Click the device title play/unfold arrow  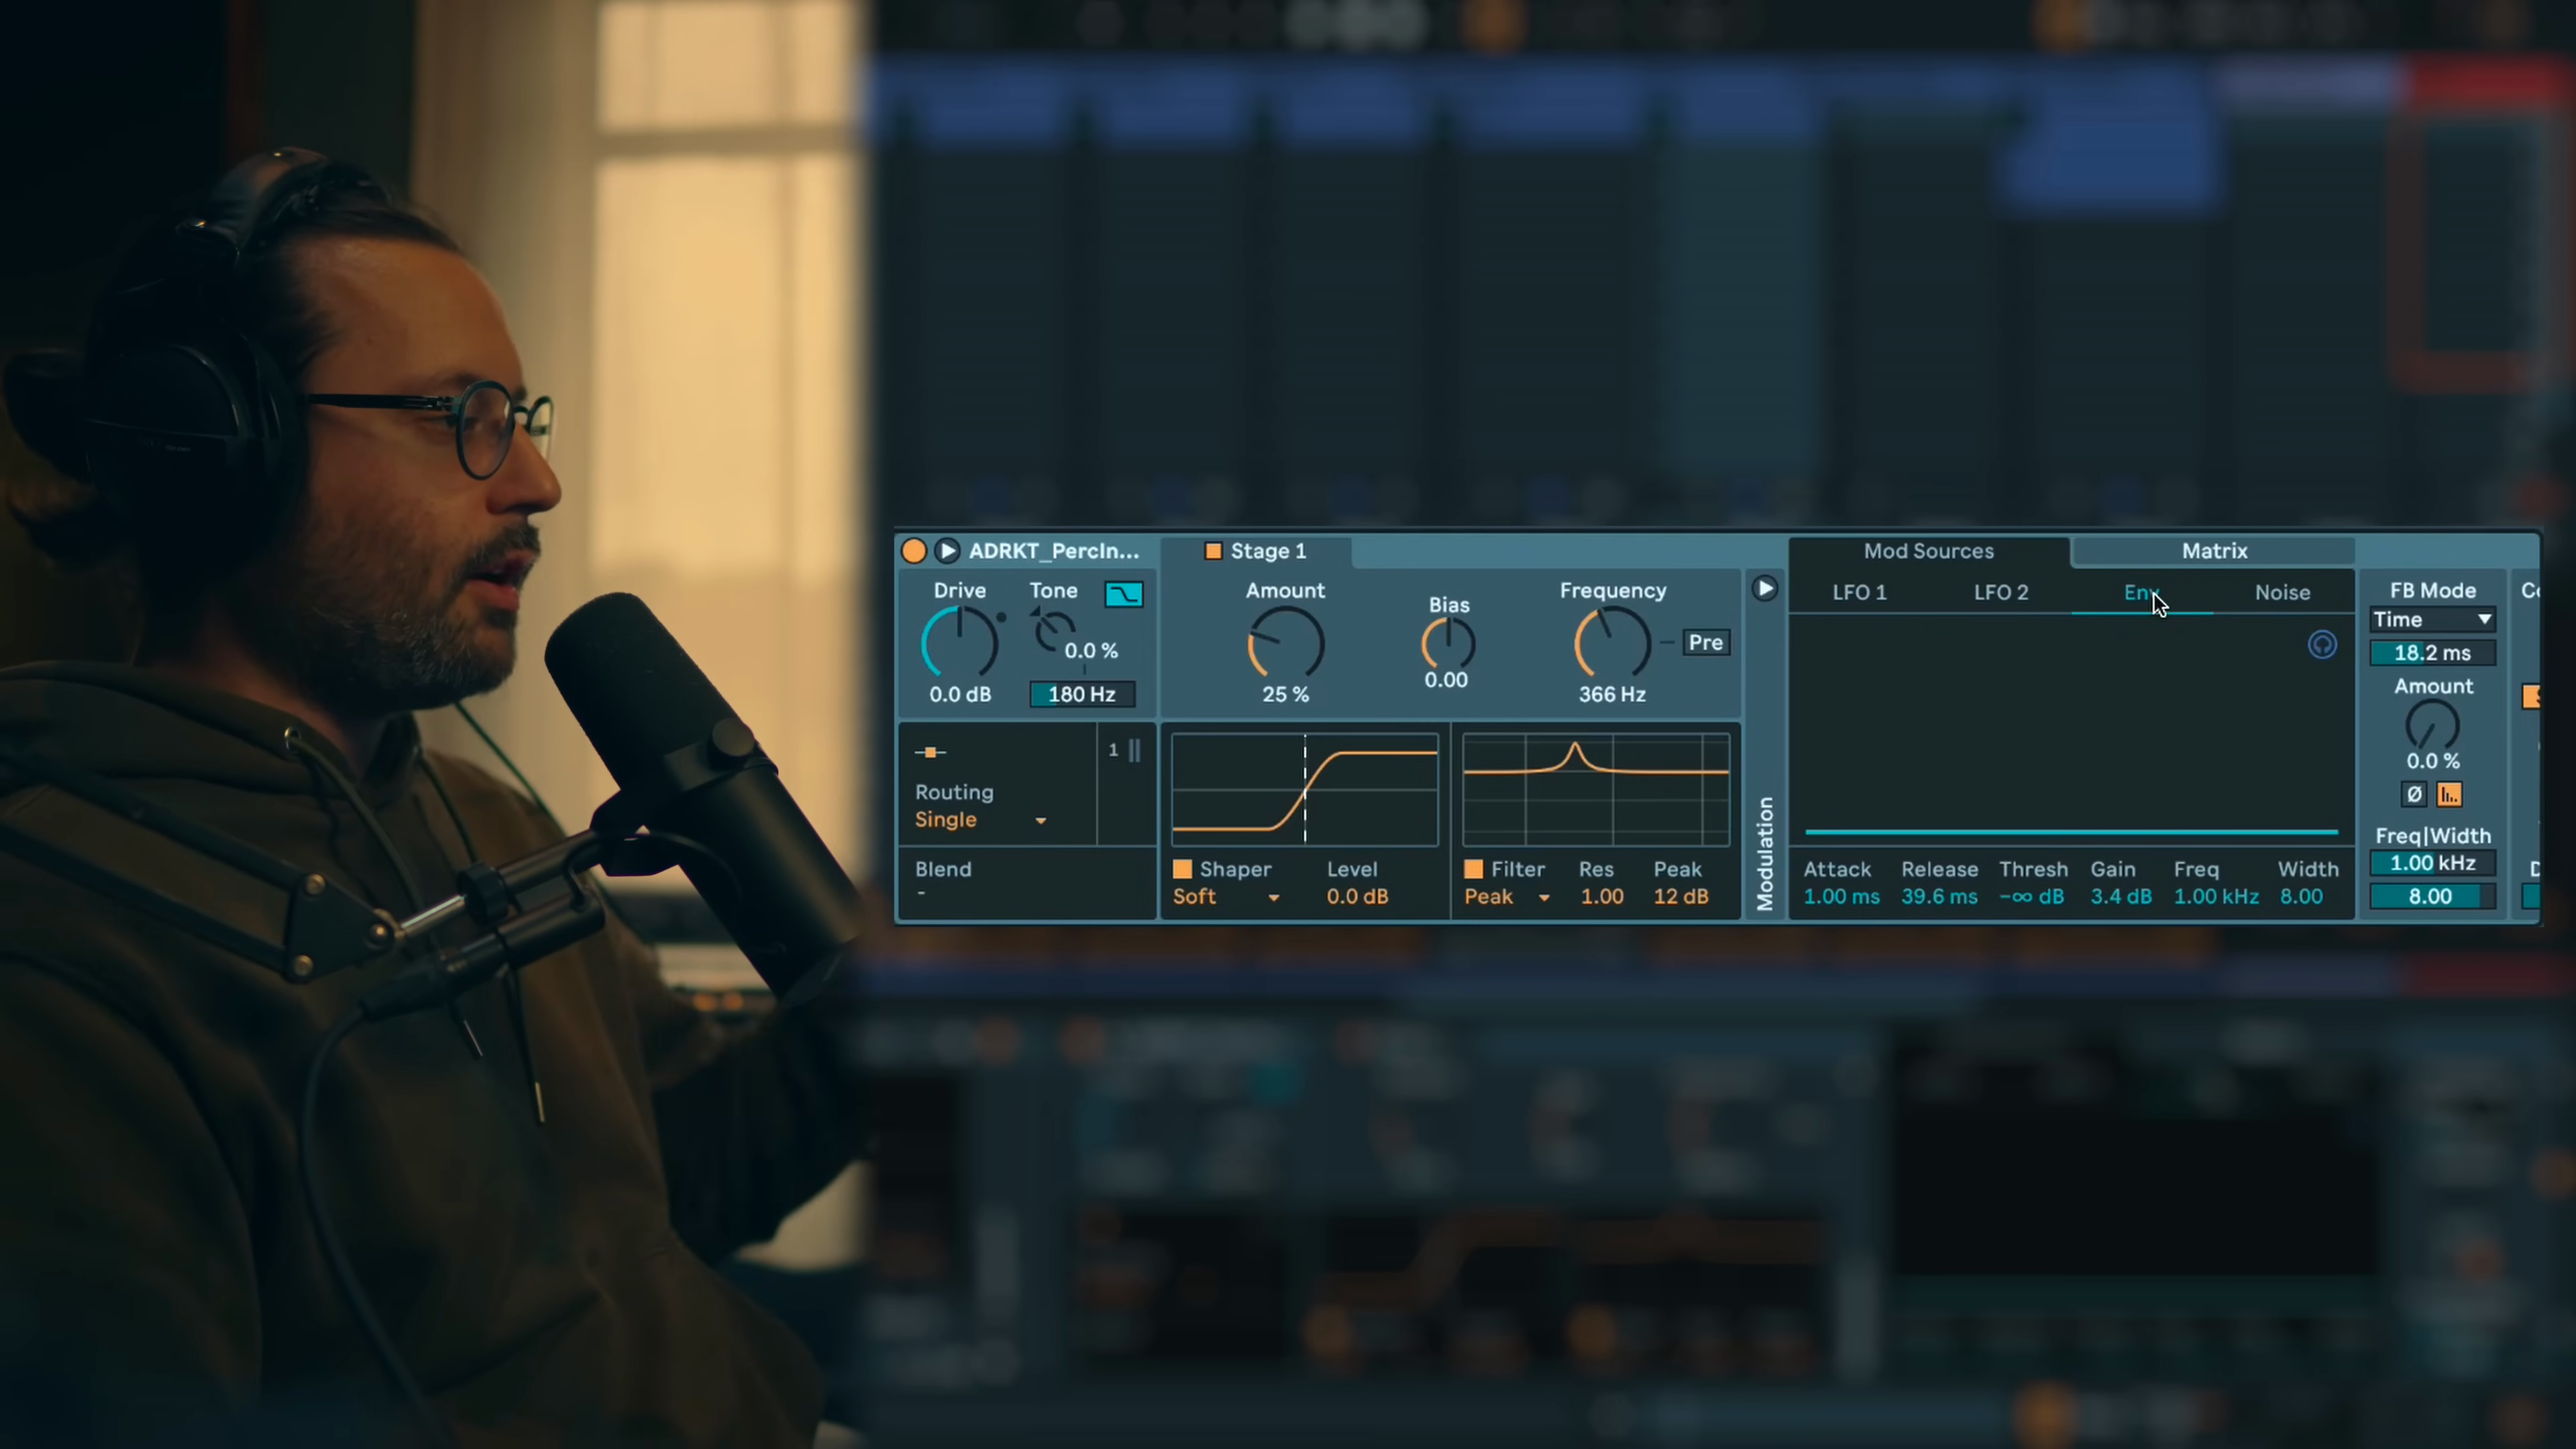pos(947,551)
